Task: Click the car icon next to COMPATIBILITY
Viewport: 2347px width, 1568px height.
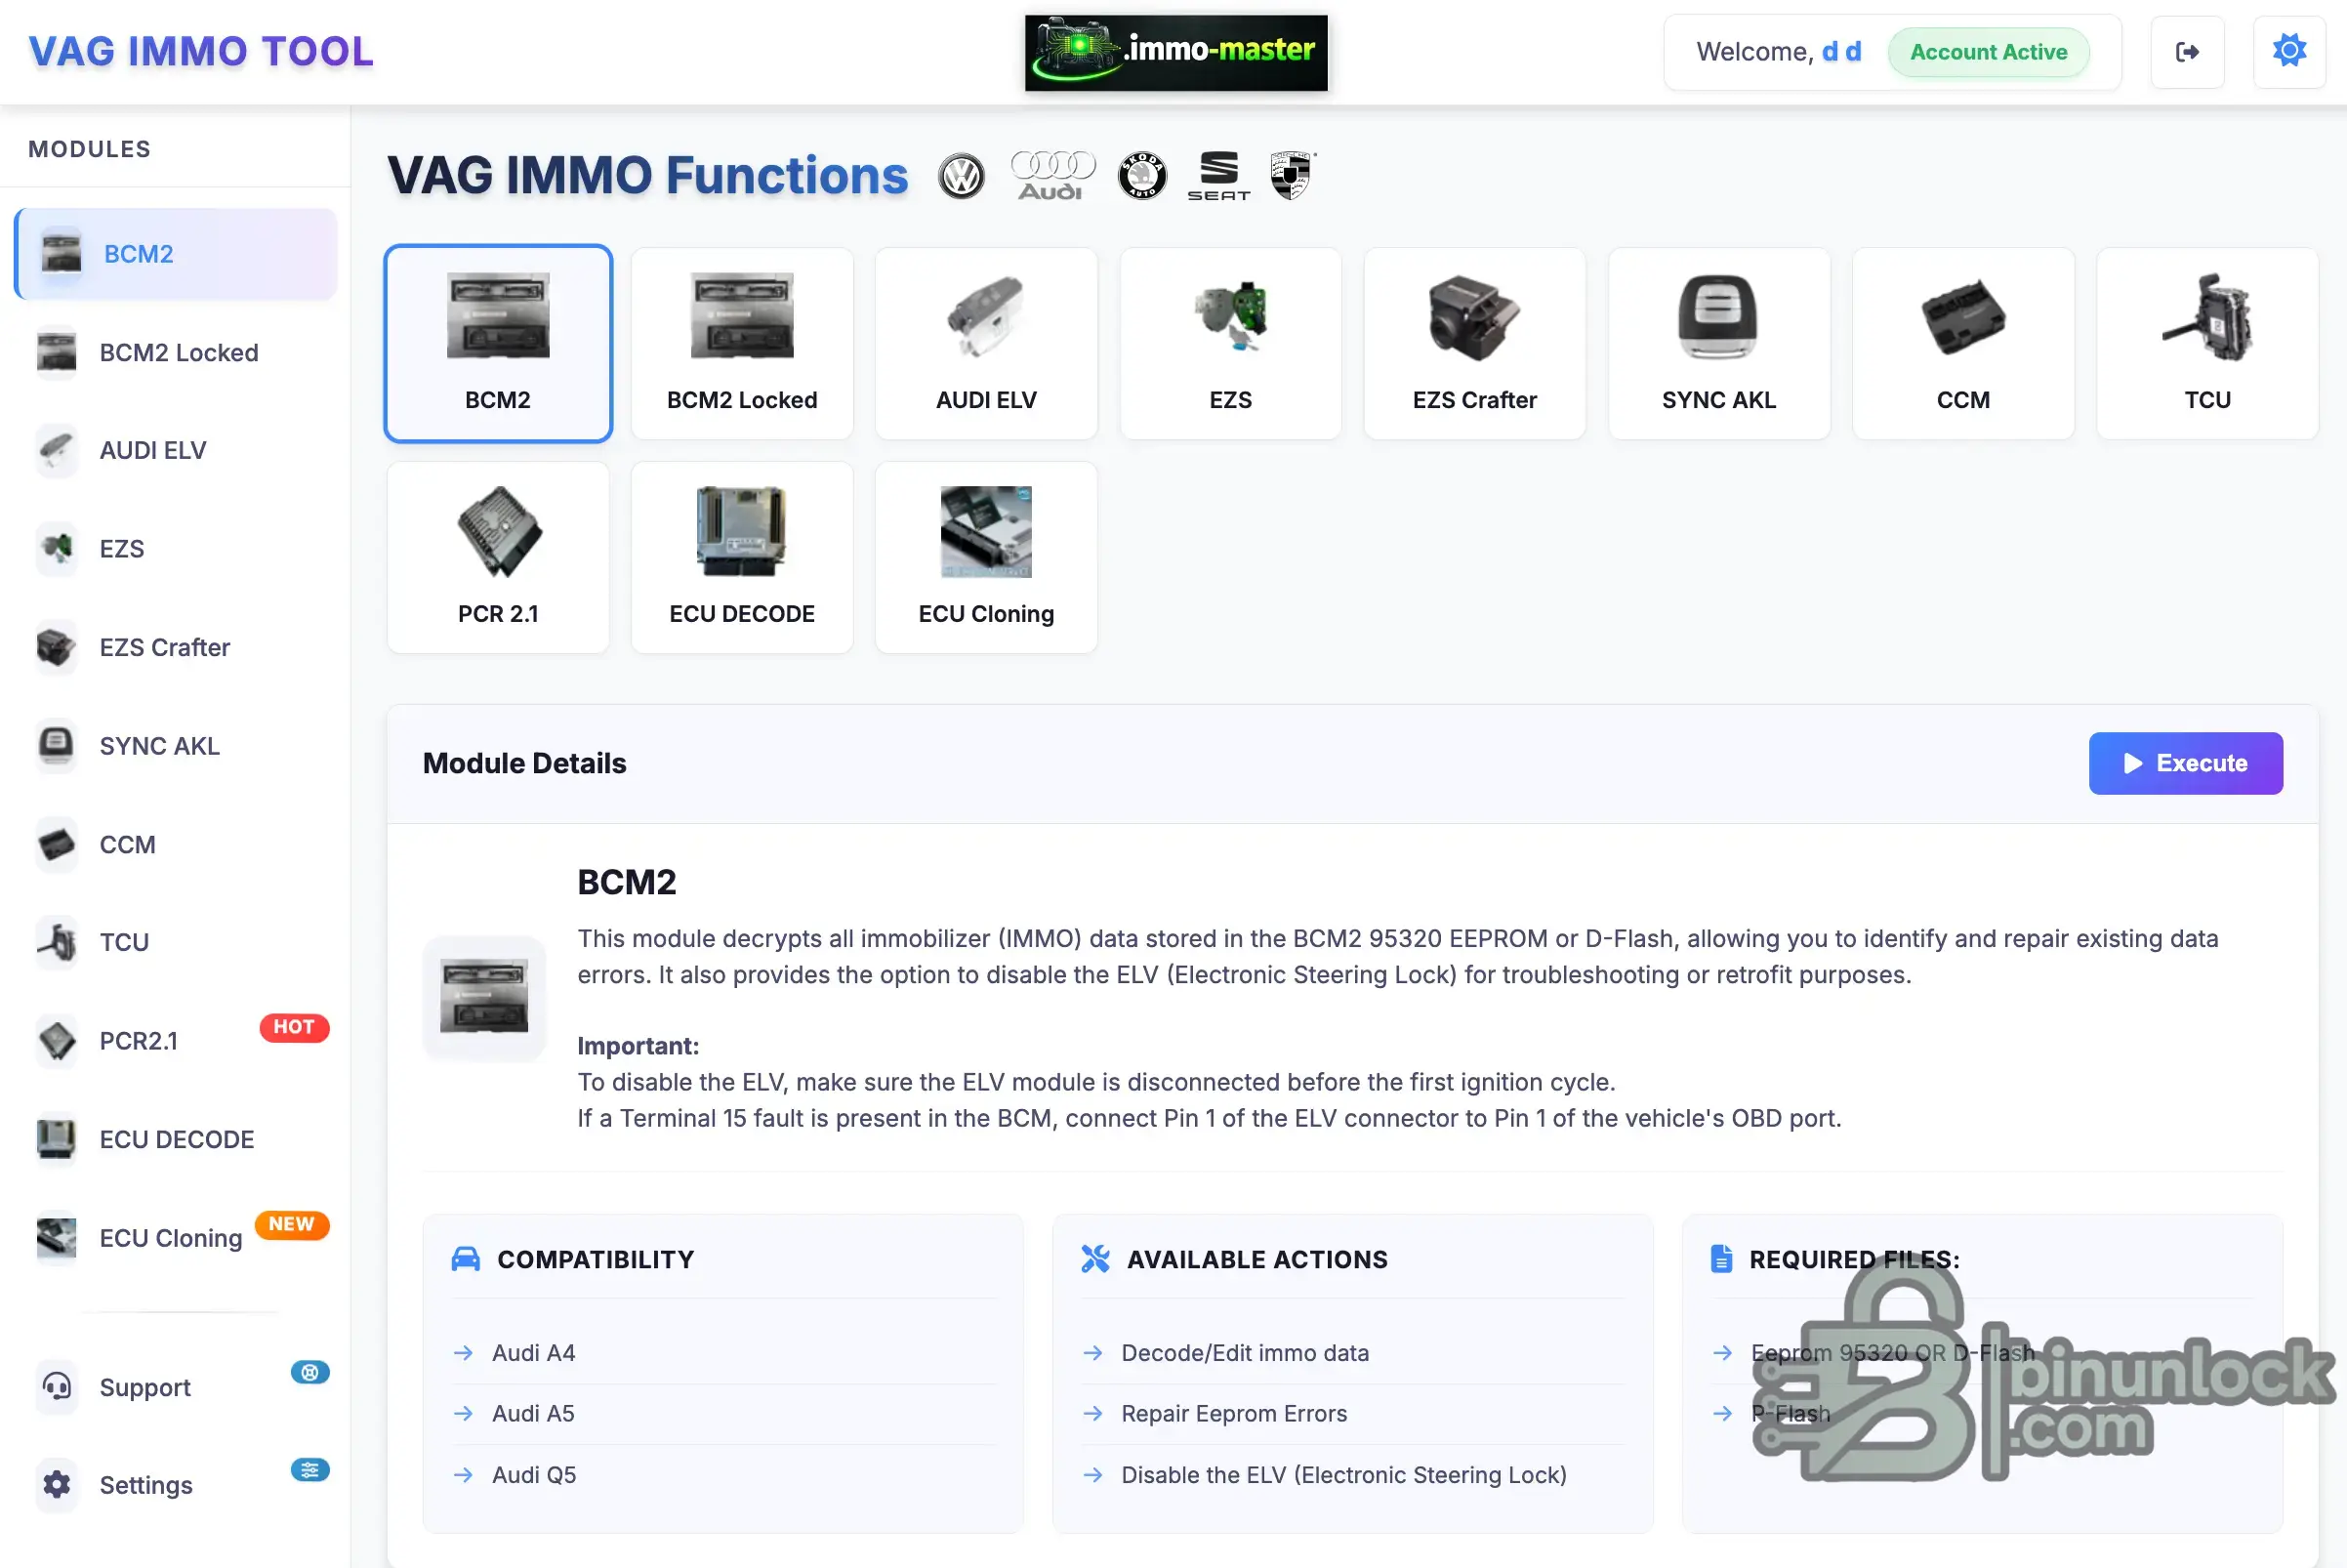Action: pos(466,1259)
